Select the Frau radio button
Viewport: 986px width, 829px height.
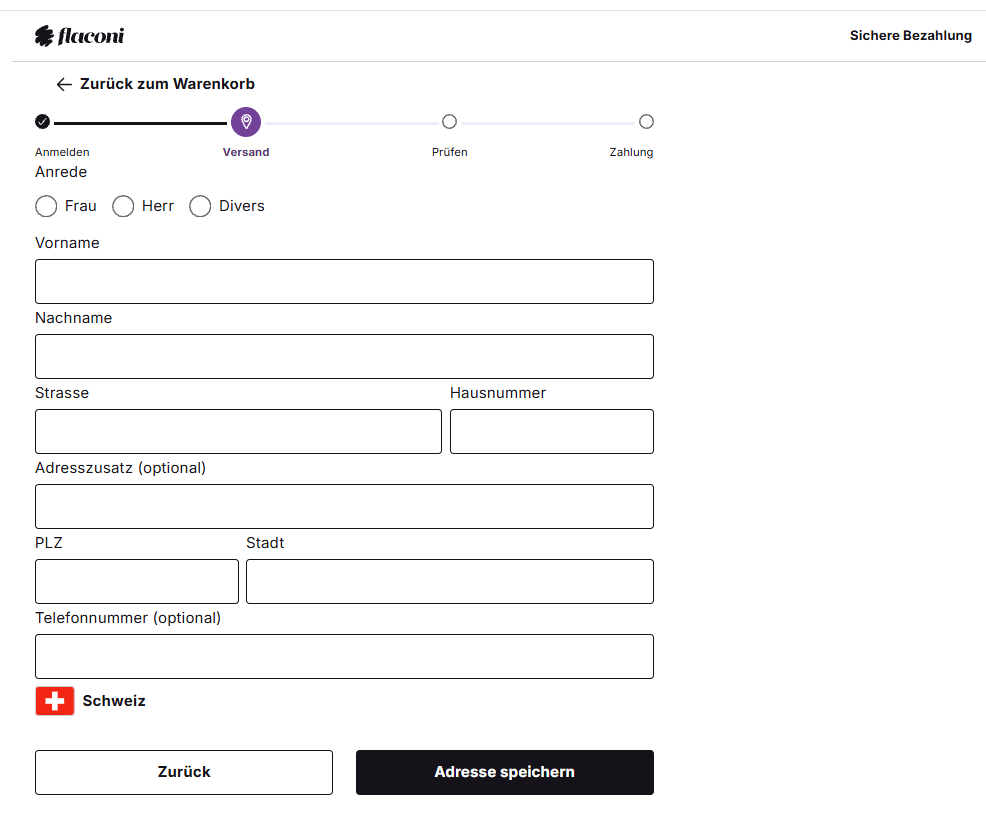click(46, 206)
